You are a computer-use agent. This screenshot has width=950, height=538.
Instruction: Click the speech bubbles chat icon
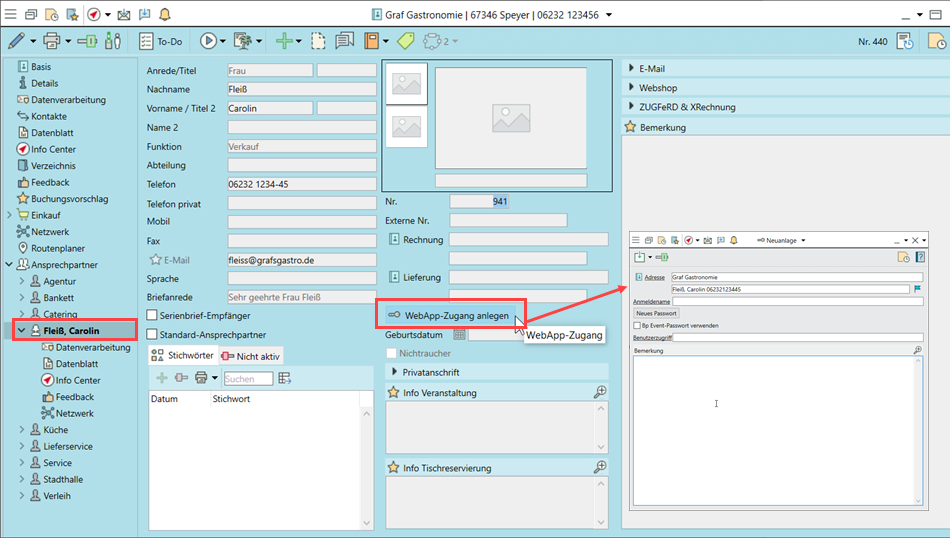[x=344, y=41]
